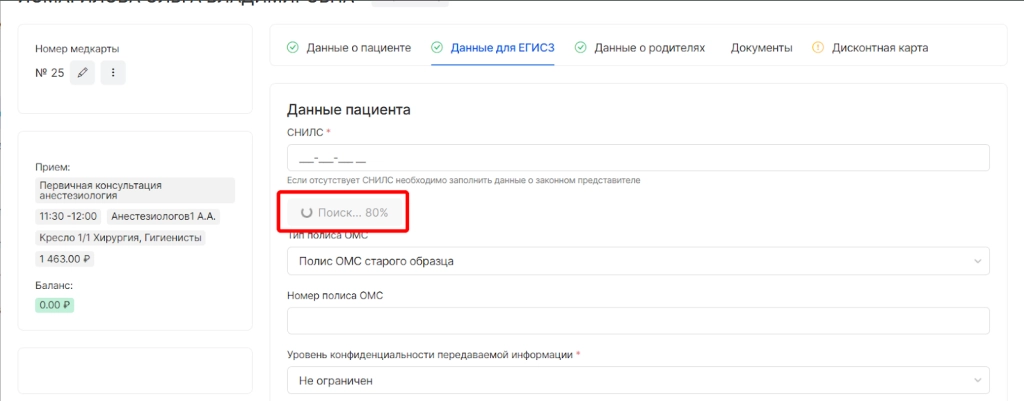The image size is (1024, 401).
Task: Click the loading spinner in the Поиск button
Action: [306, 213]
